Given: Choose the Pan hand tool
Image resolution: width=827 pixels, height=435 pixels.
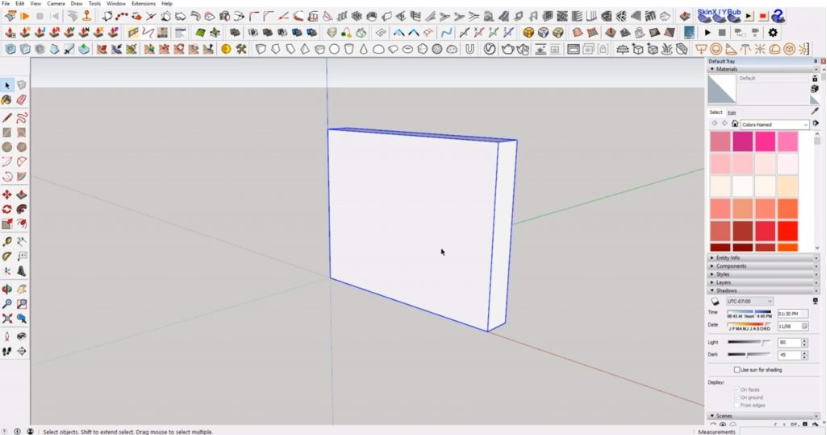Looking at the screenshot, I should point(22,289).
